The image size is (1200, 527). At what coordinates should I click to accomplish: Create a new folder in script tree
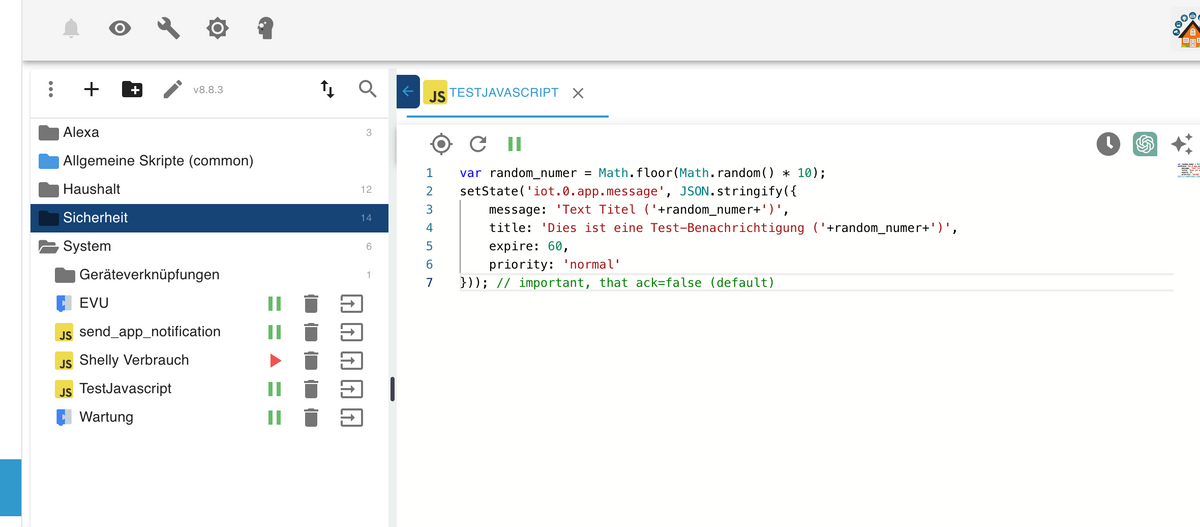[x=132, y=89]
